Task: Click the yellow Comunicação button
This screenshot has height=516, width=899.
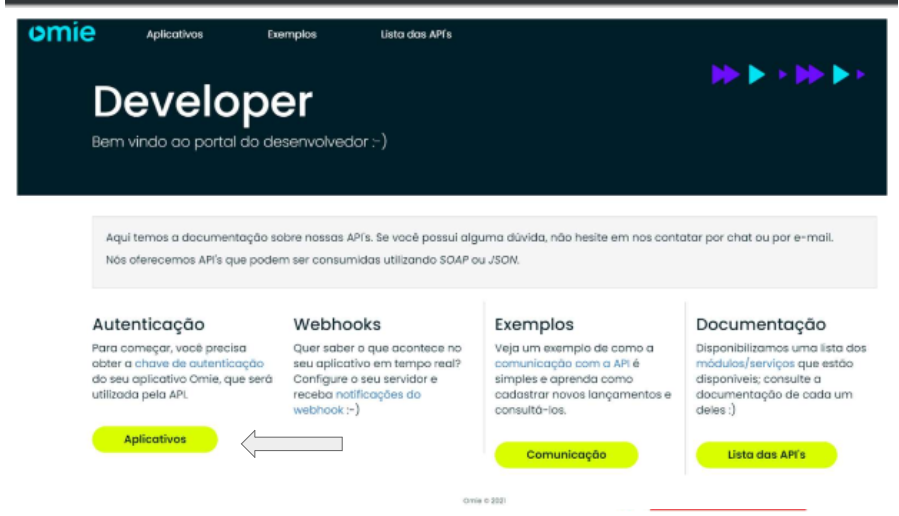Action: [566, 455]
